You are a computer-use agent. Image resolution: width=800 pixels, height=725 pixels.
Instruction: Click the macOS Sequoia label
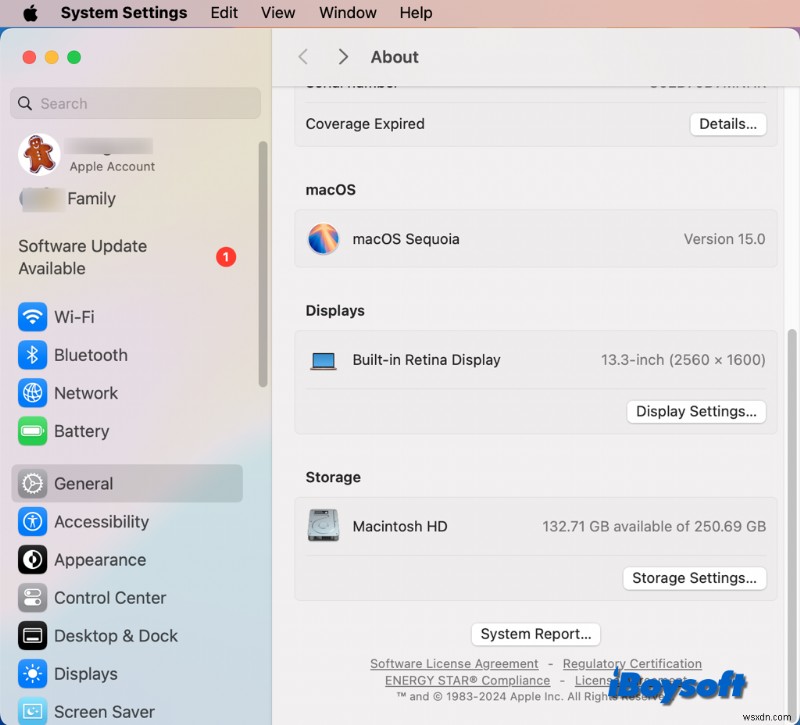pyautogui.click(x=406, y=239)
